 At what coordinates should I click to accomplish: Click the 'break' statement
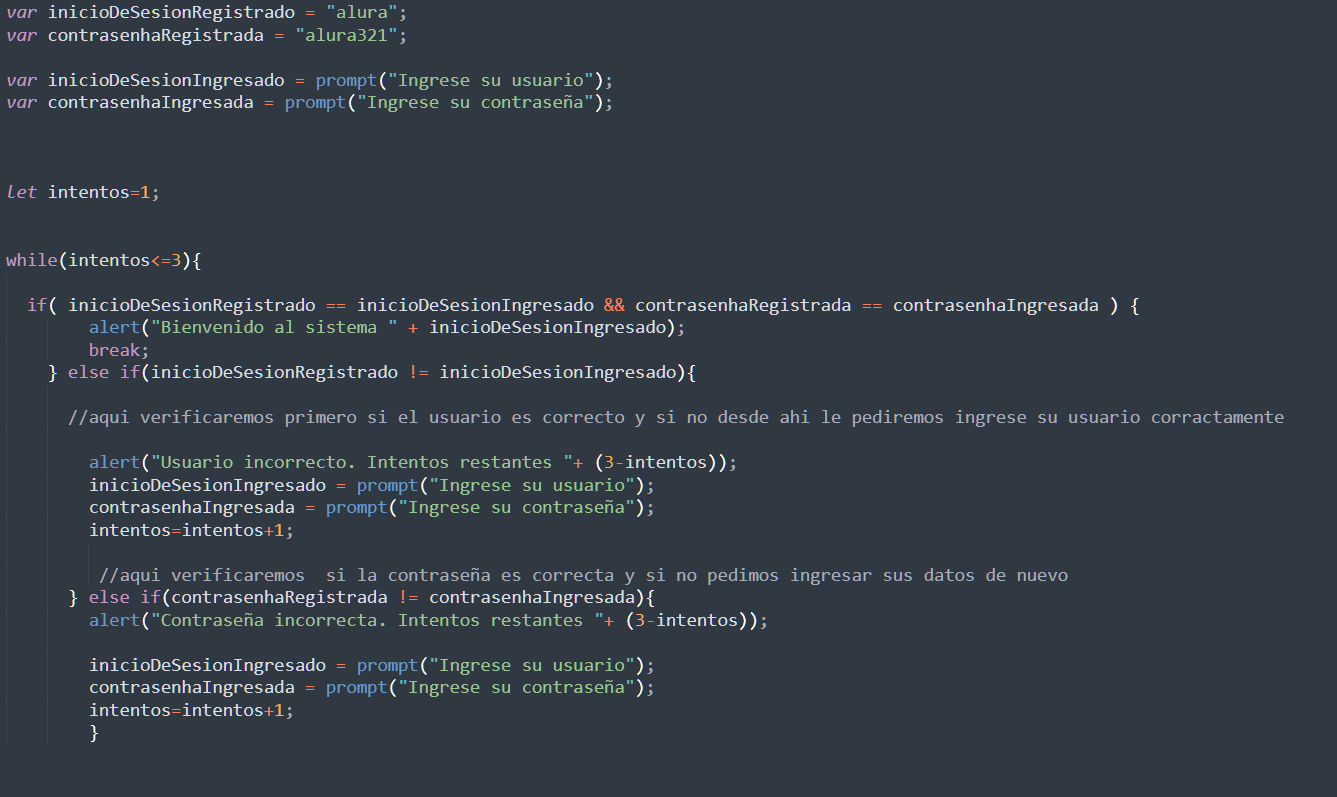pyautogui.click(x=115, y=350)
